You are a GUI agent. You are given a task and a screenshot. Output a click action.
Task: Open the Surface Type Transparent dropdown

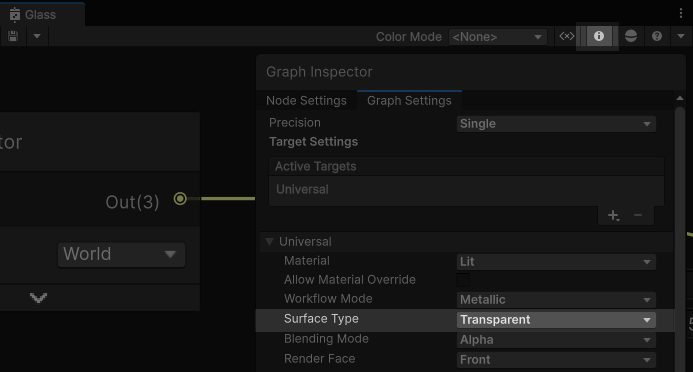pyautogui.click(x=556, y=320)
